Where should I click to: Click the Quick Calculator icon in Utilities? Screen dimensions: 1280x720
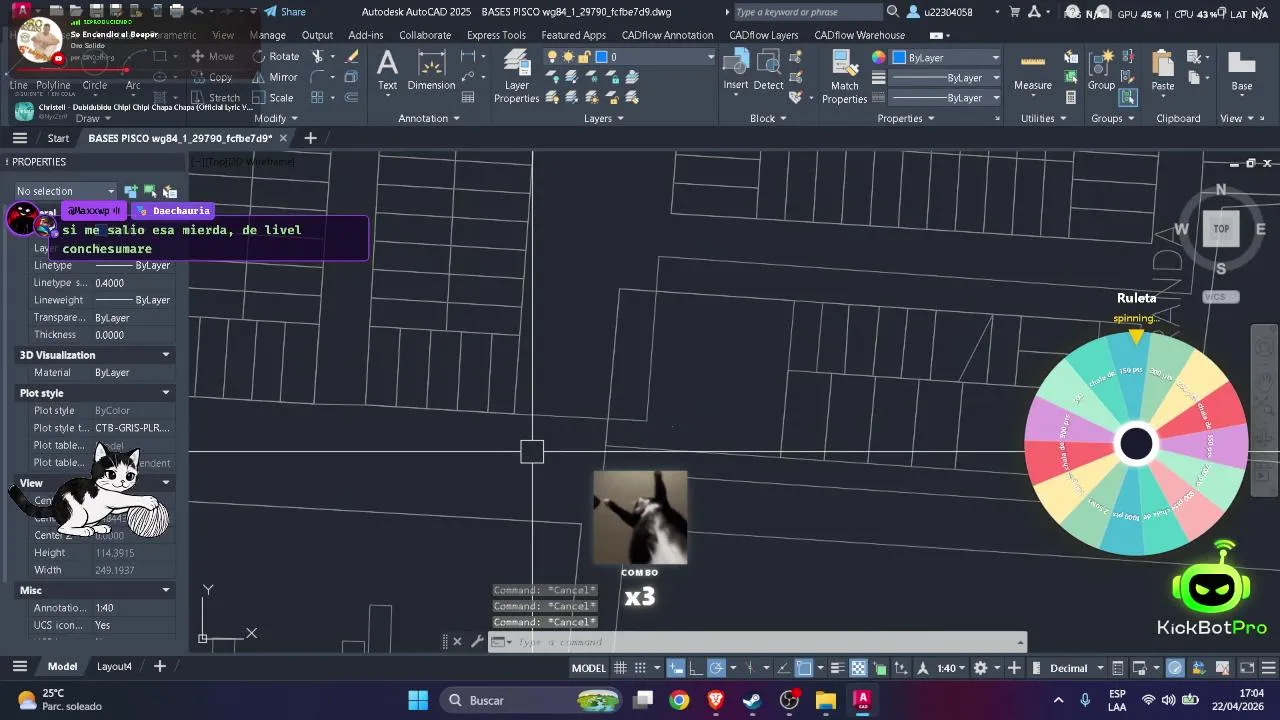[1071, 97]
